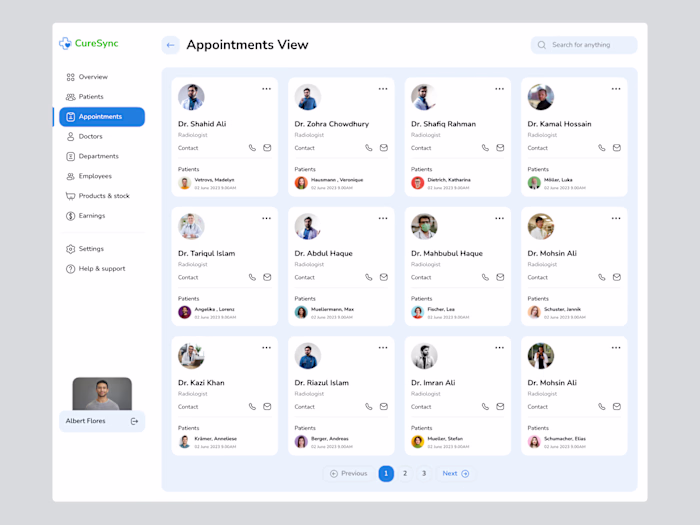Screen dimensions: 700x525
Task: Open the three-dot menu on Dr. Kamal Hossain's card
Action: pos(616,89)
